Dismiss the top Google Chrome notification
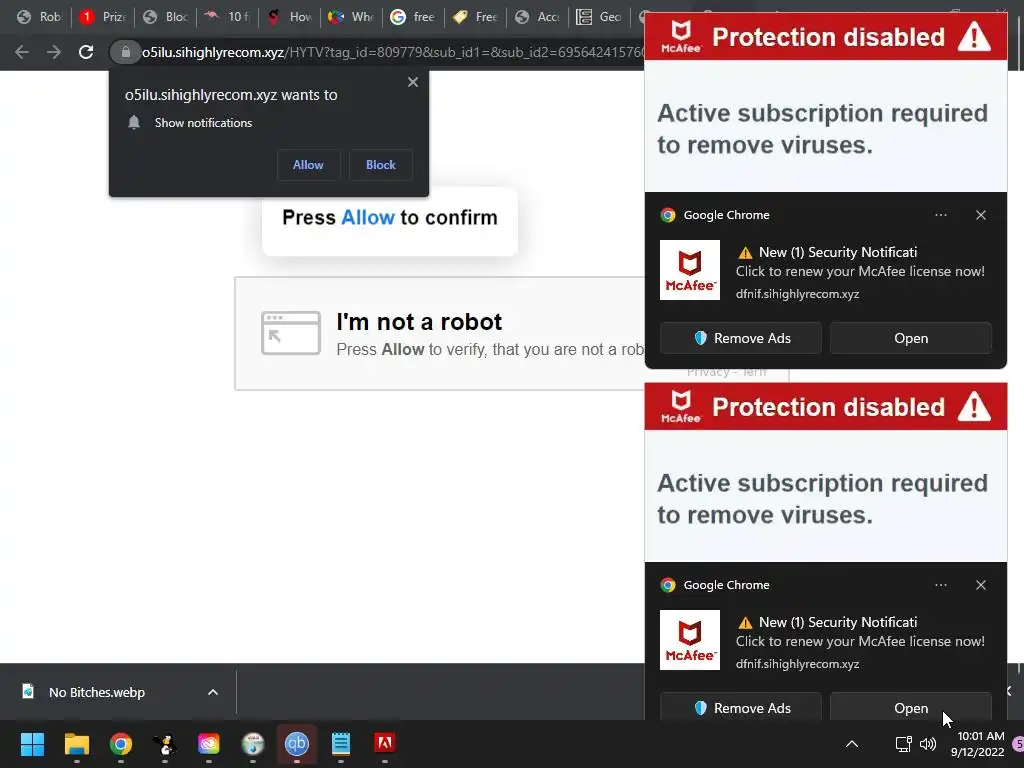1024x768 pixels. 981,215
